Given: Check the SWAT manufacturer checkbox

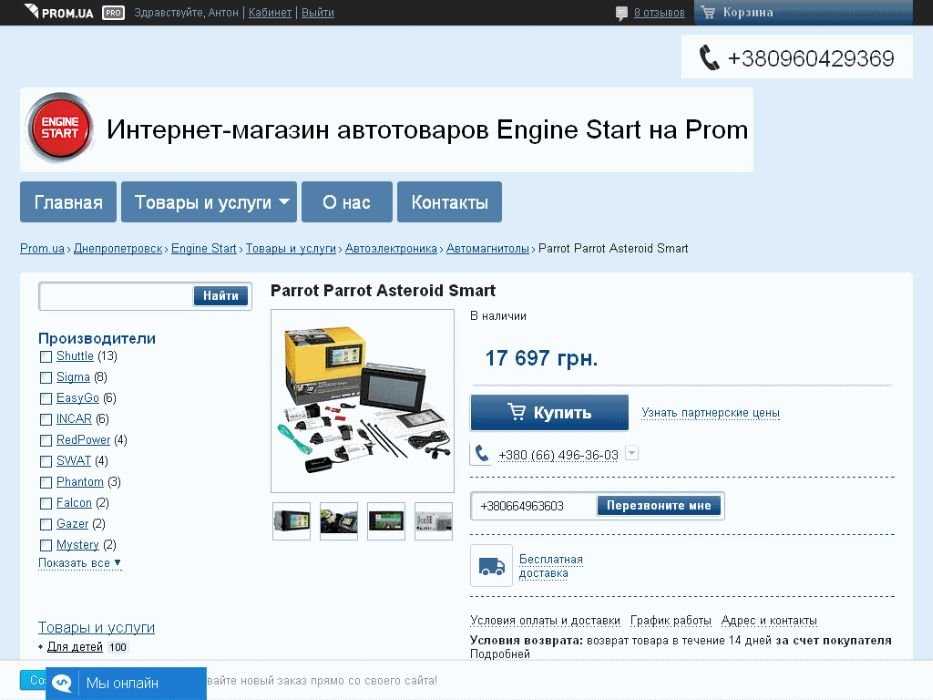Looking at the screenshot, I should 46,461.
